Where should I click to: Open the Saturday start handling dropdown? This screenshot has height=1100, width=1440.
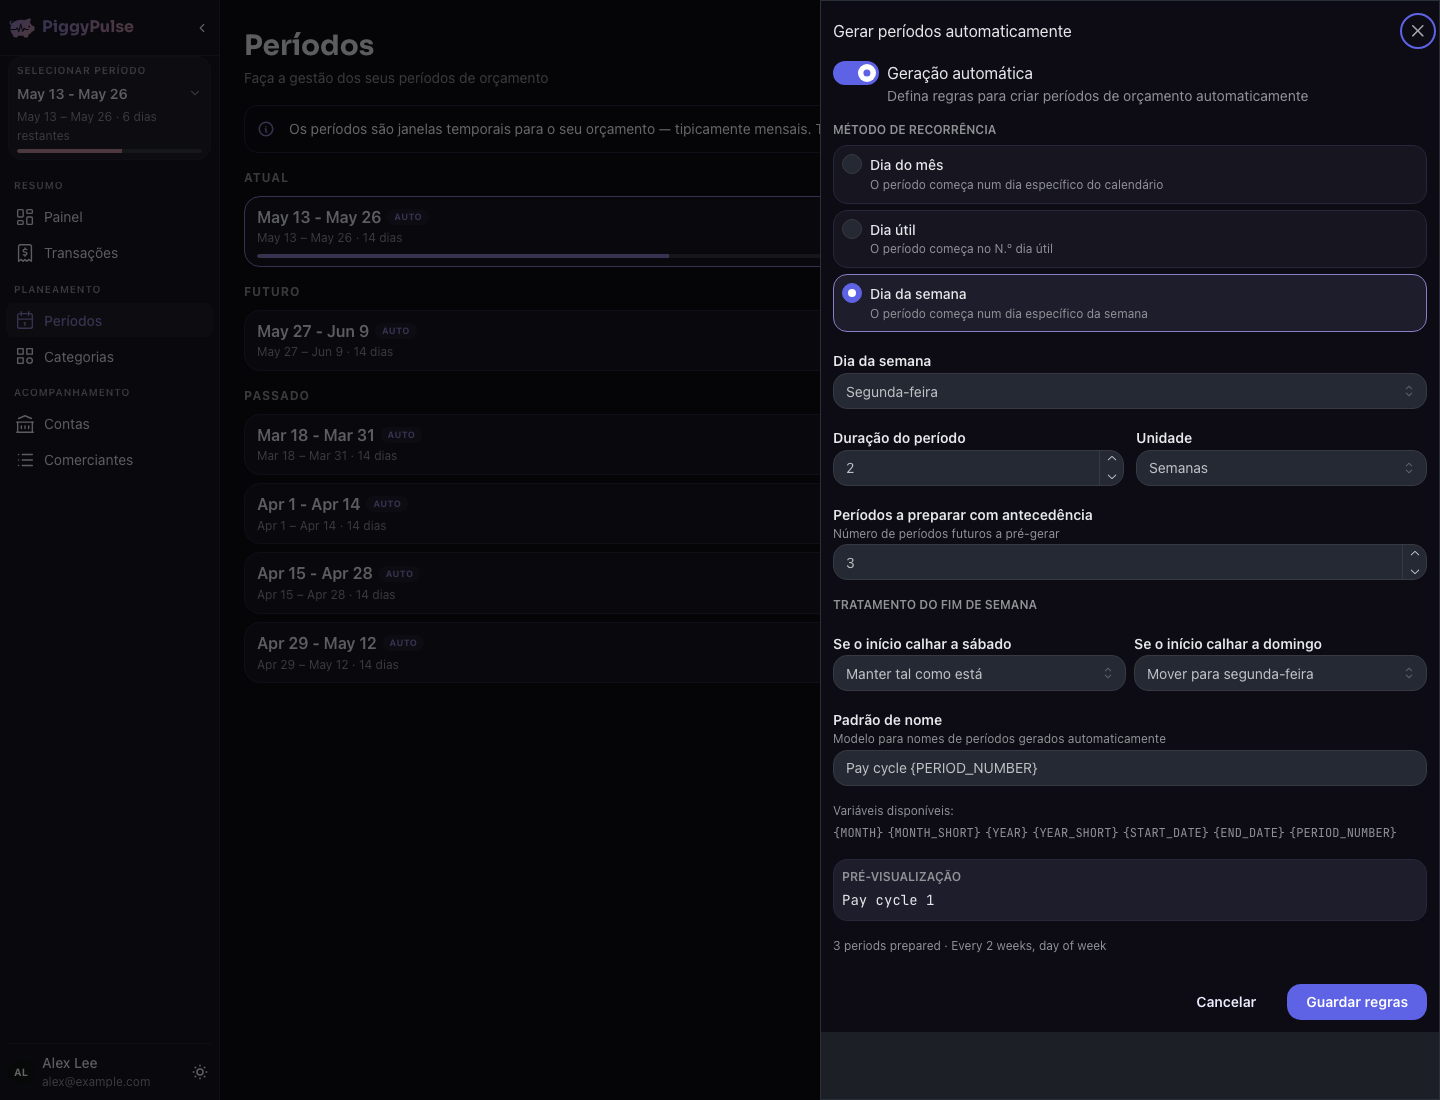tap(979, 673)
